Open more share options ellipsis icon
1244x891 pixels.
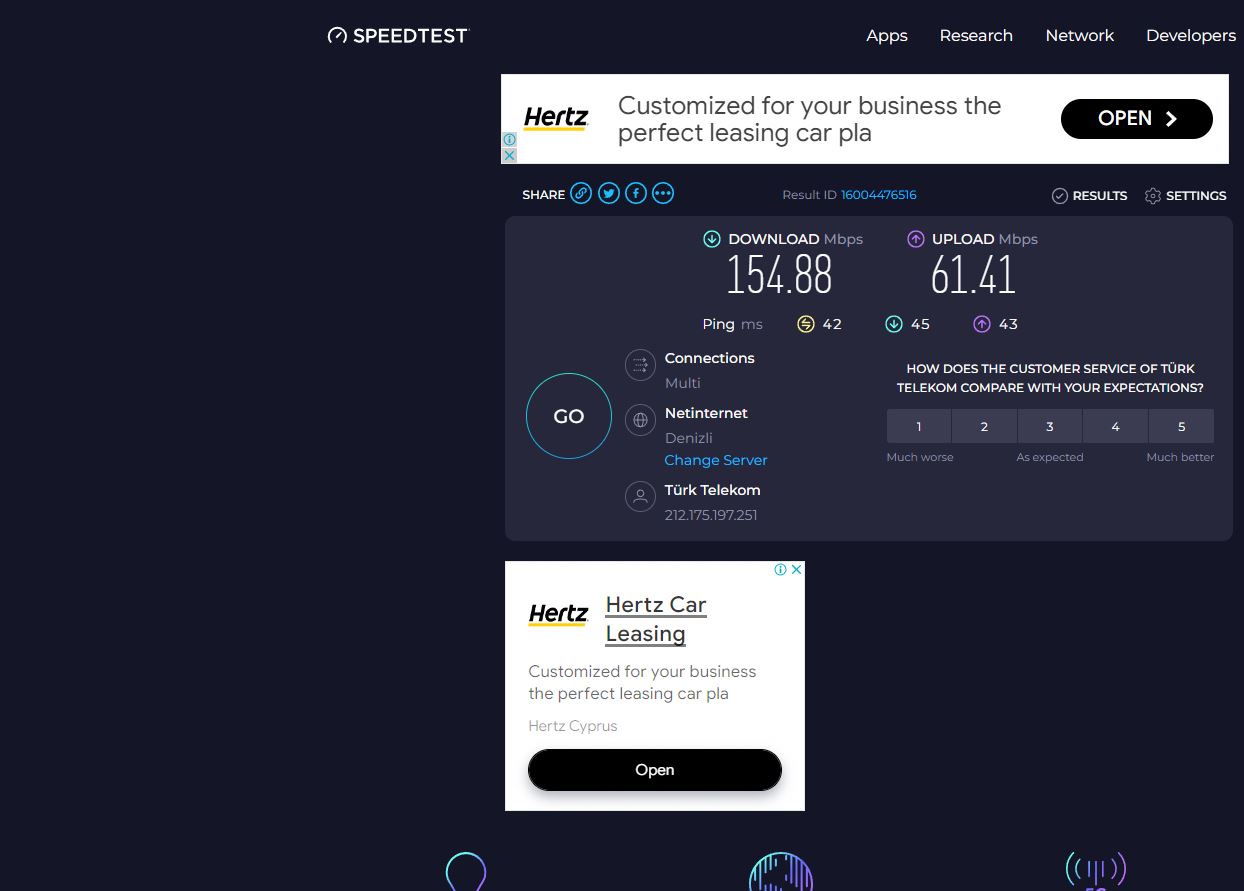(x=663, y=194)
